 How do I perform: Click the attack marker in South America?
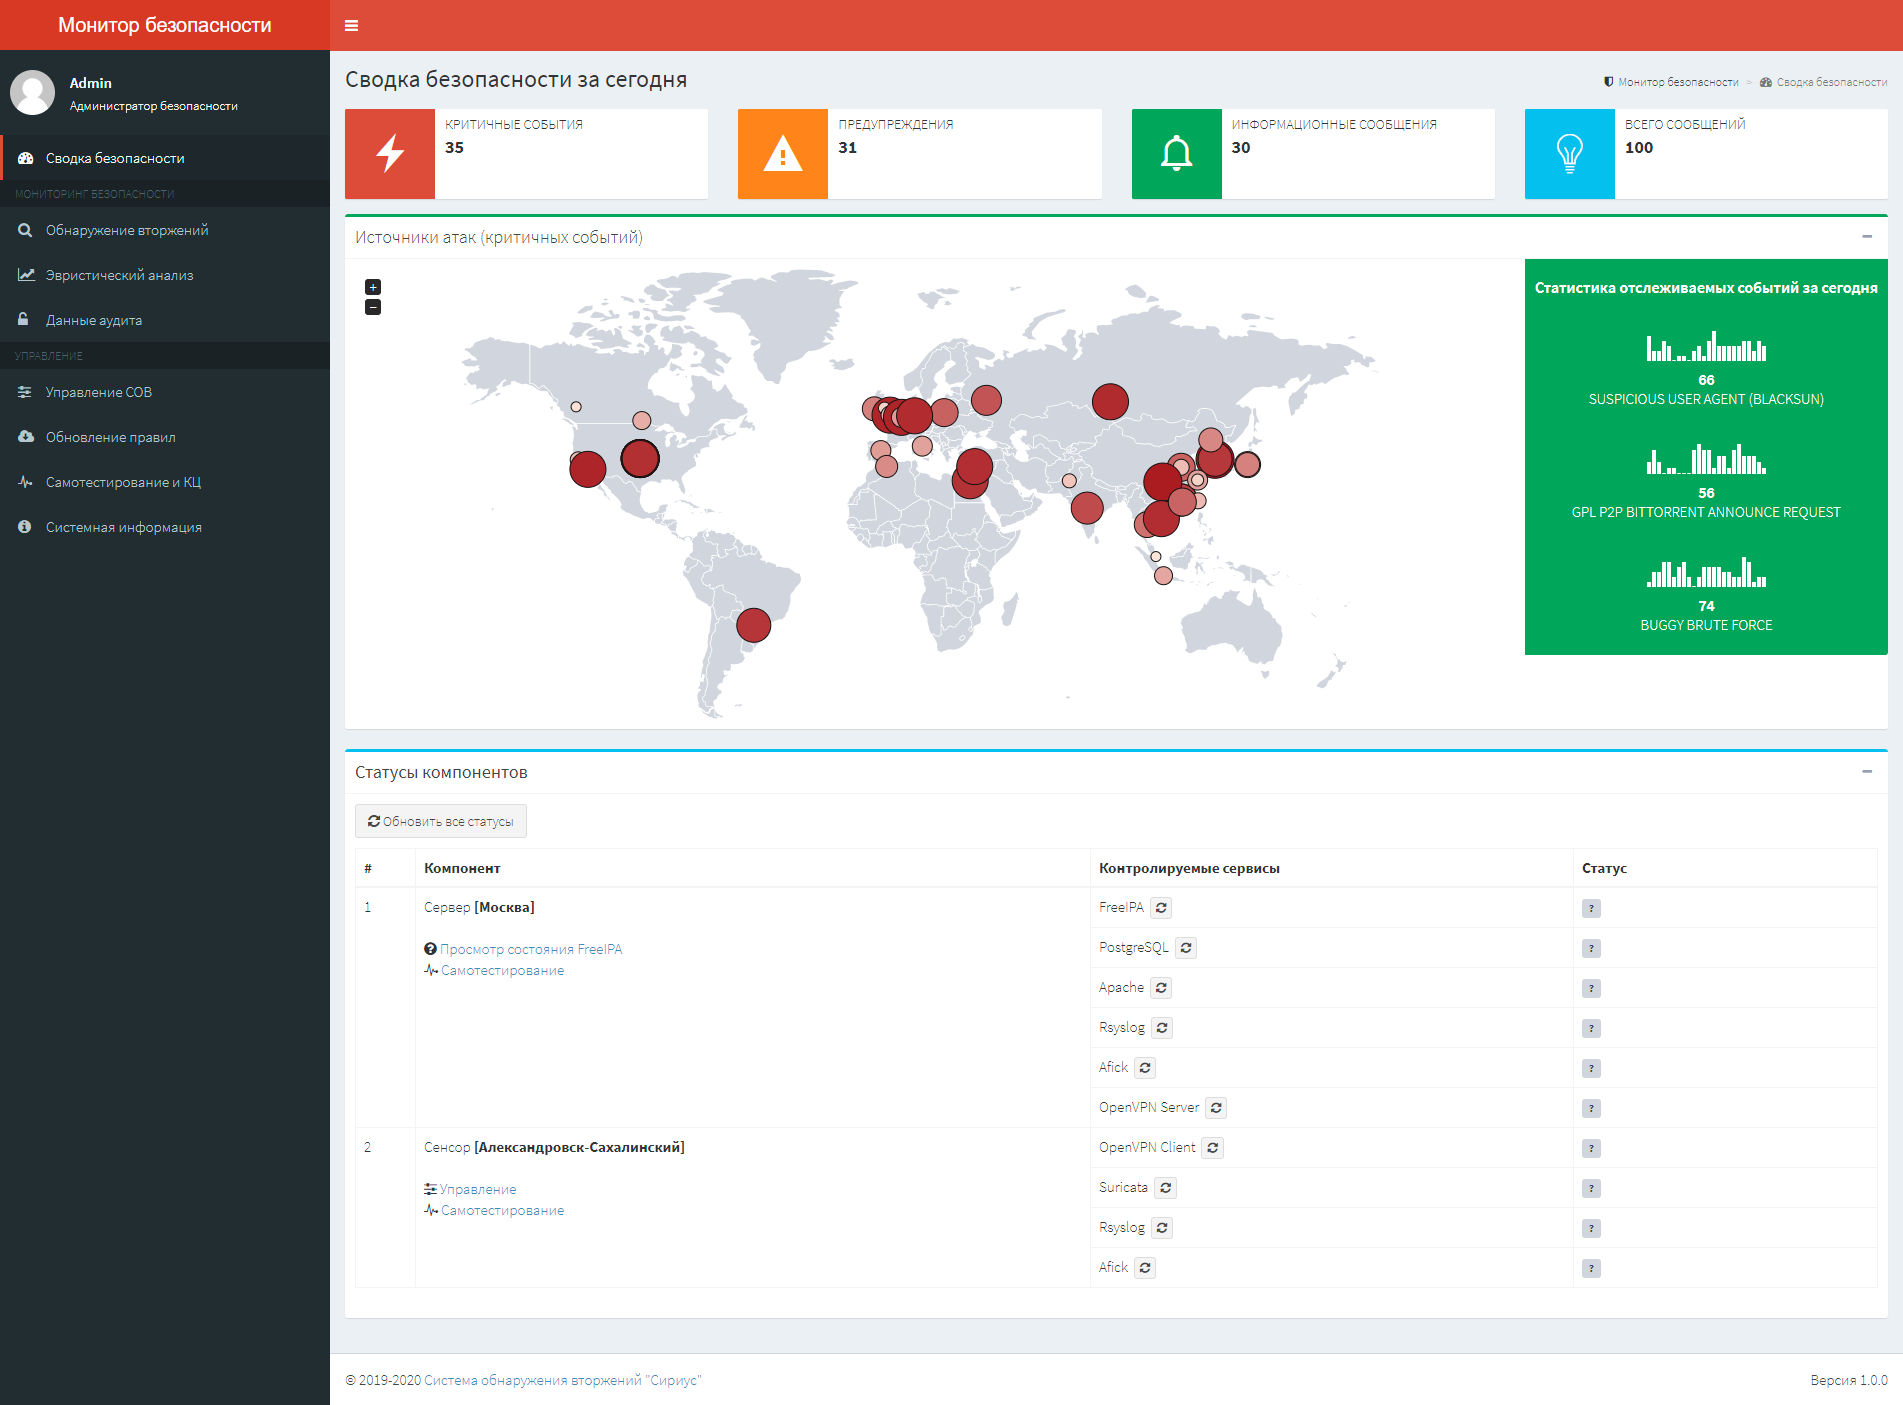click(x=753, y=625)
